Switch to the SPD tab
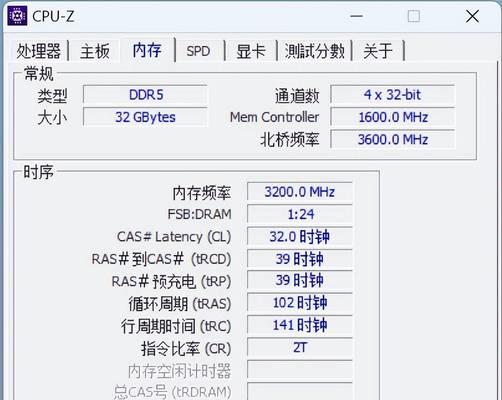502x400 pixels. coord(198,51)
